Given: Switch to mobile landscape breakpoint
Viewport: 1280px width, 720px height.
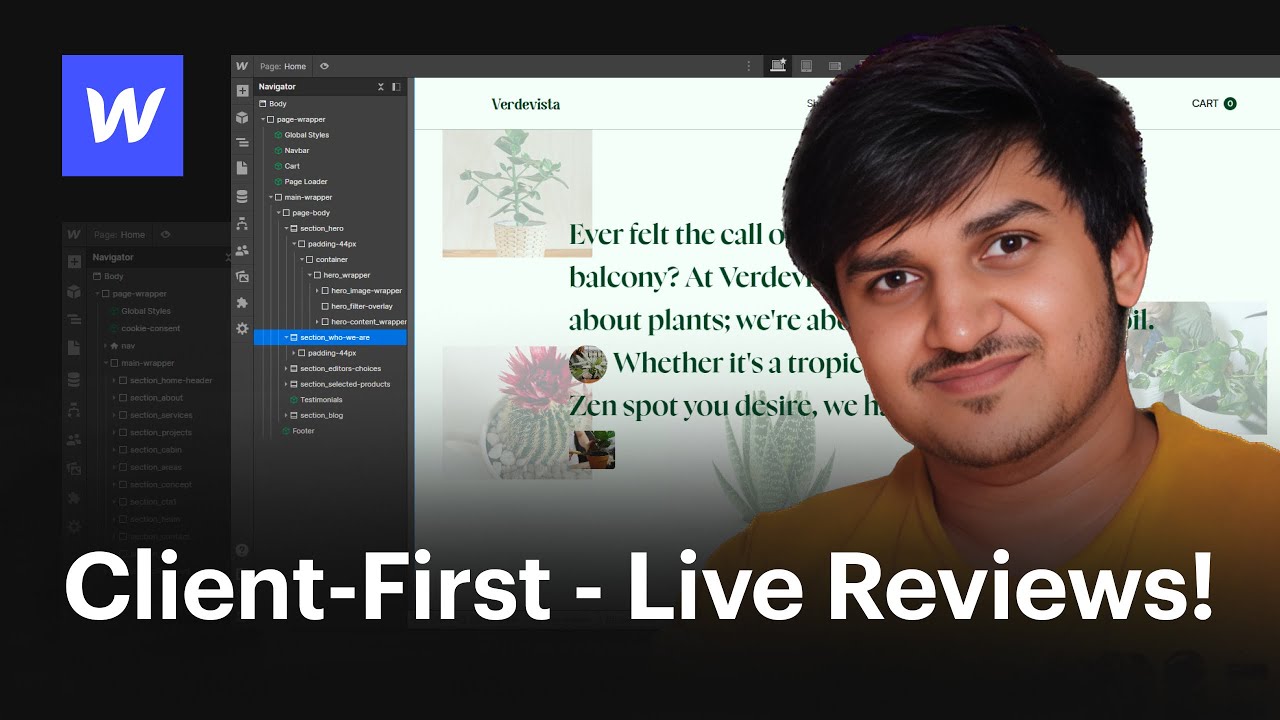Looking at the screenshot, I should (x=835, y=66).
